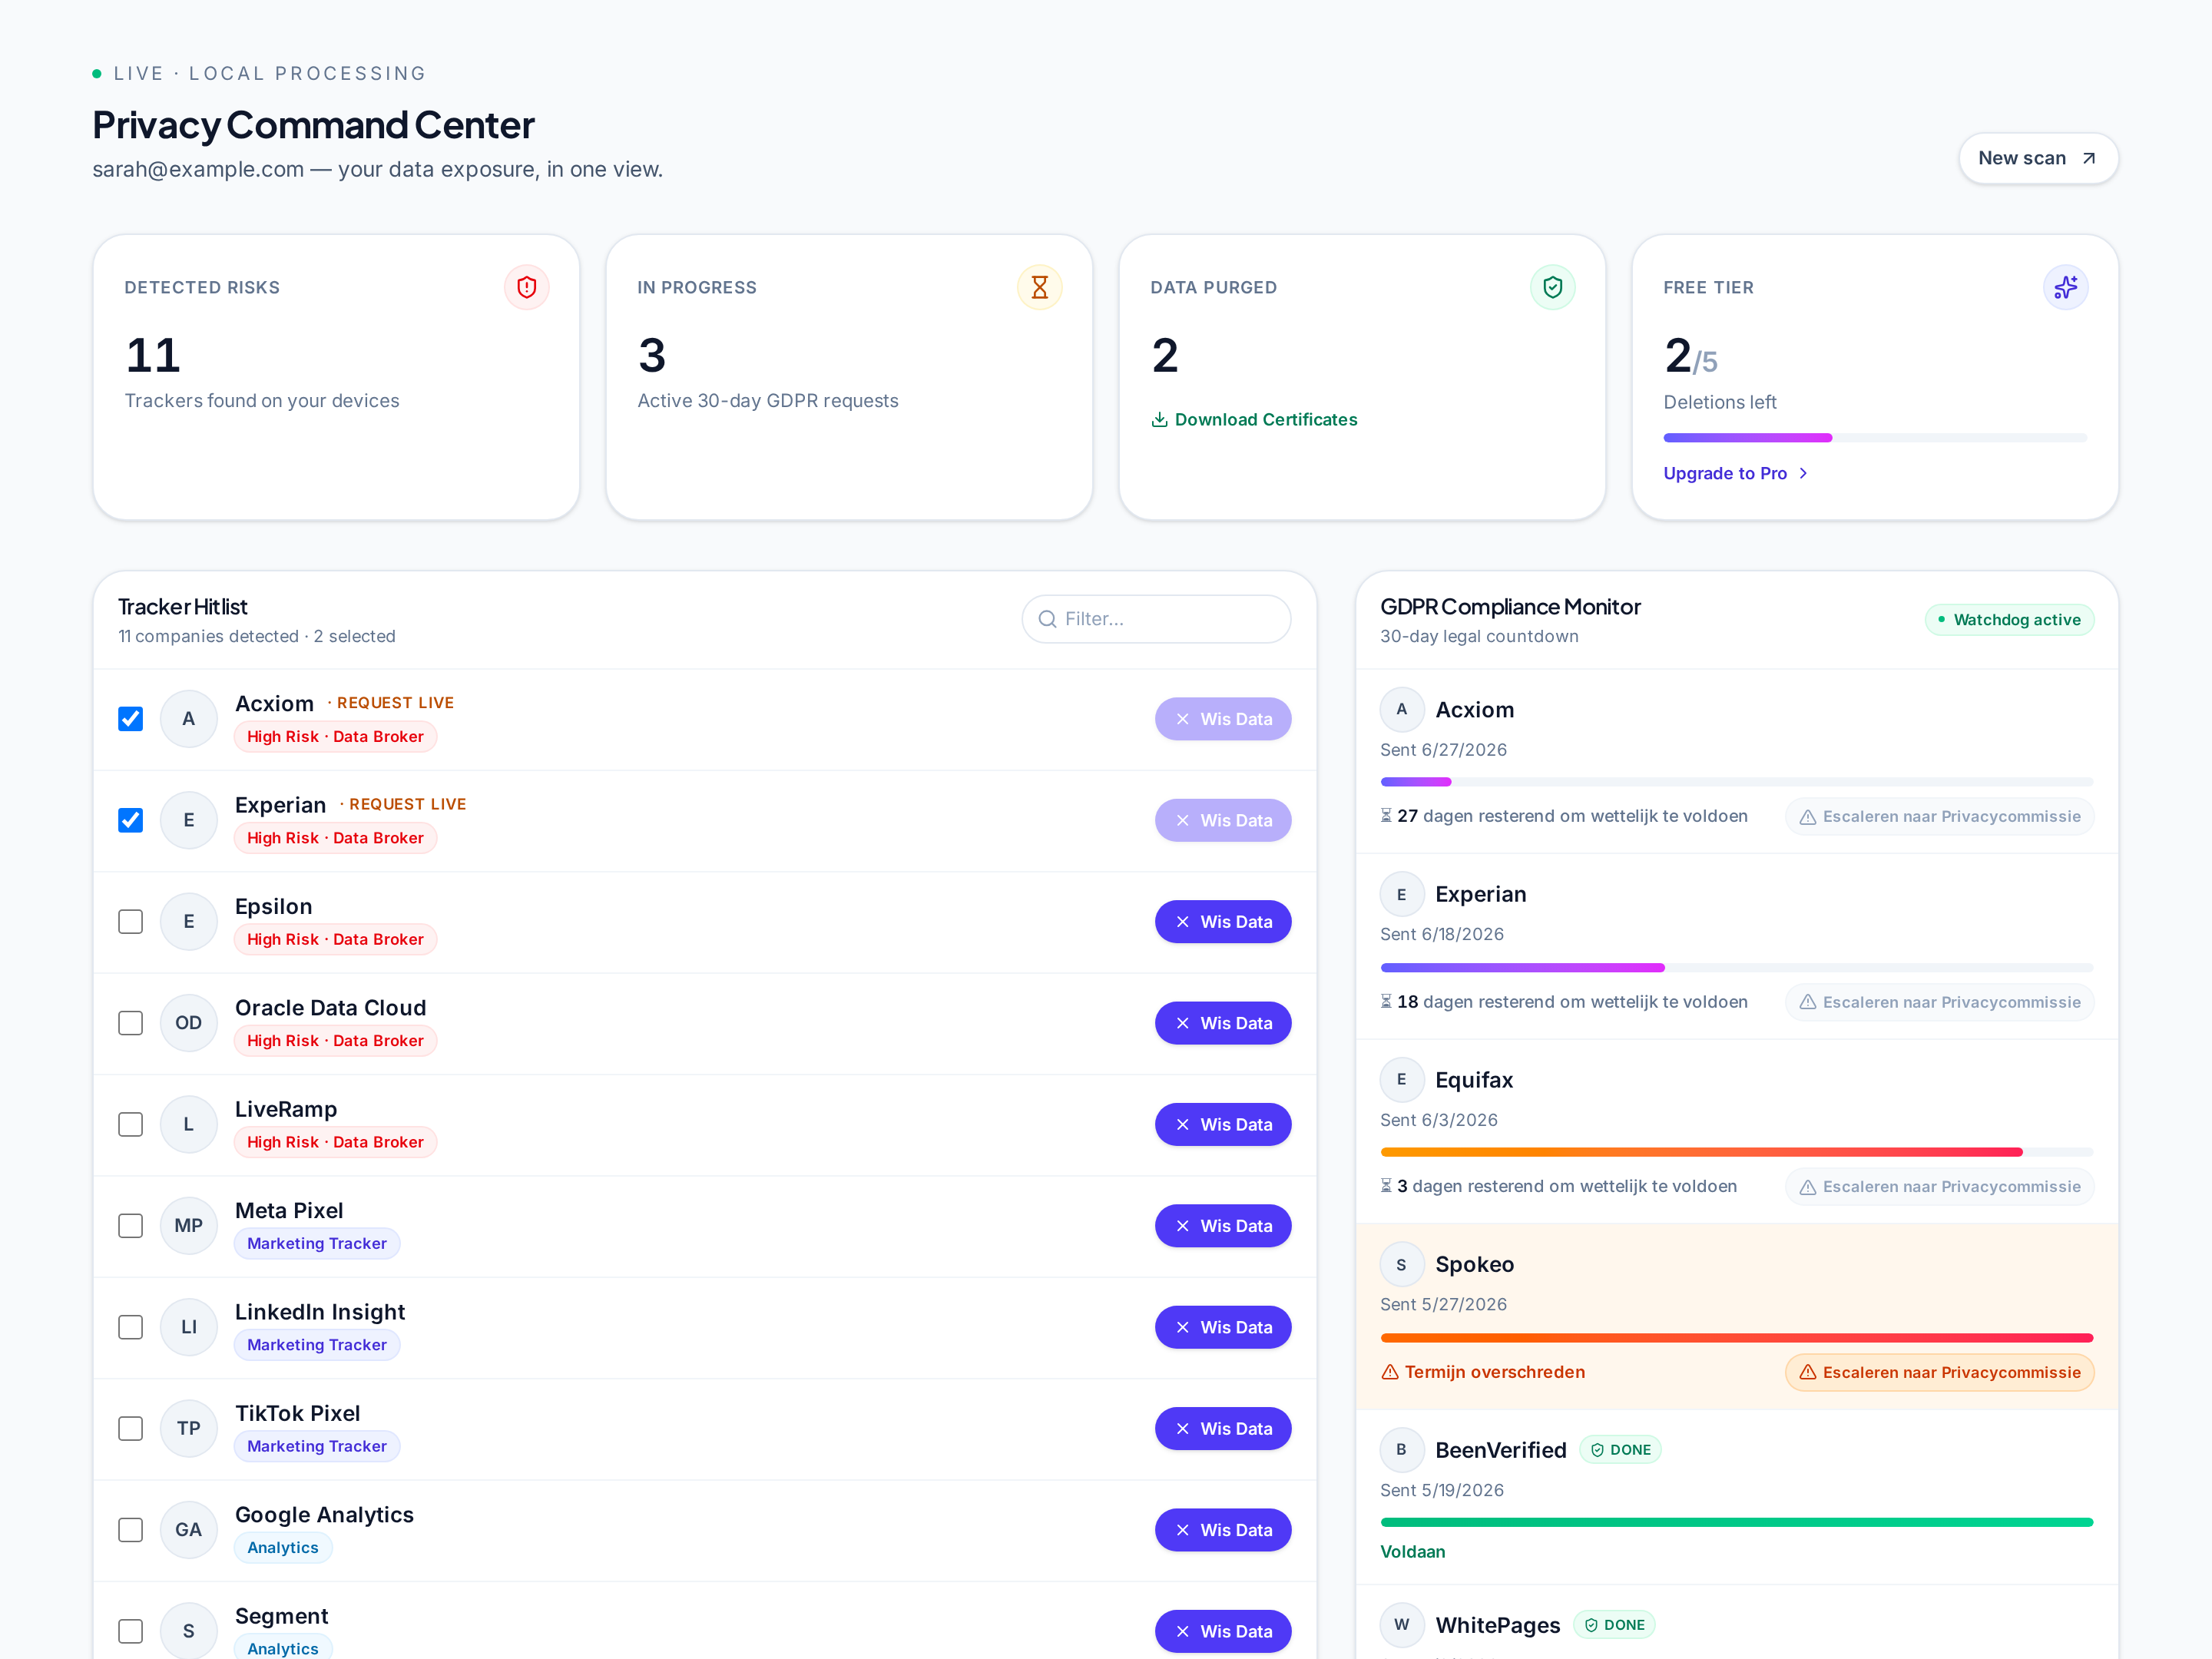Click the Acxiom avatar in Tracker Hitlist
The image size is (2212, 1659).
coord(188,719)
